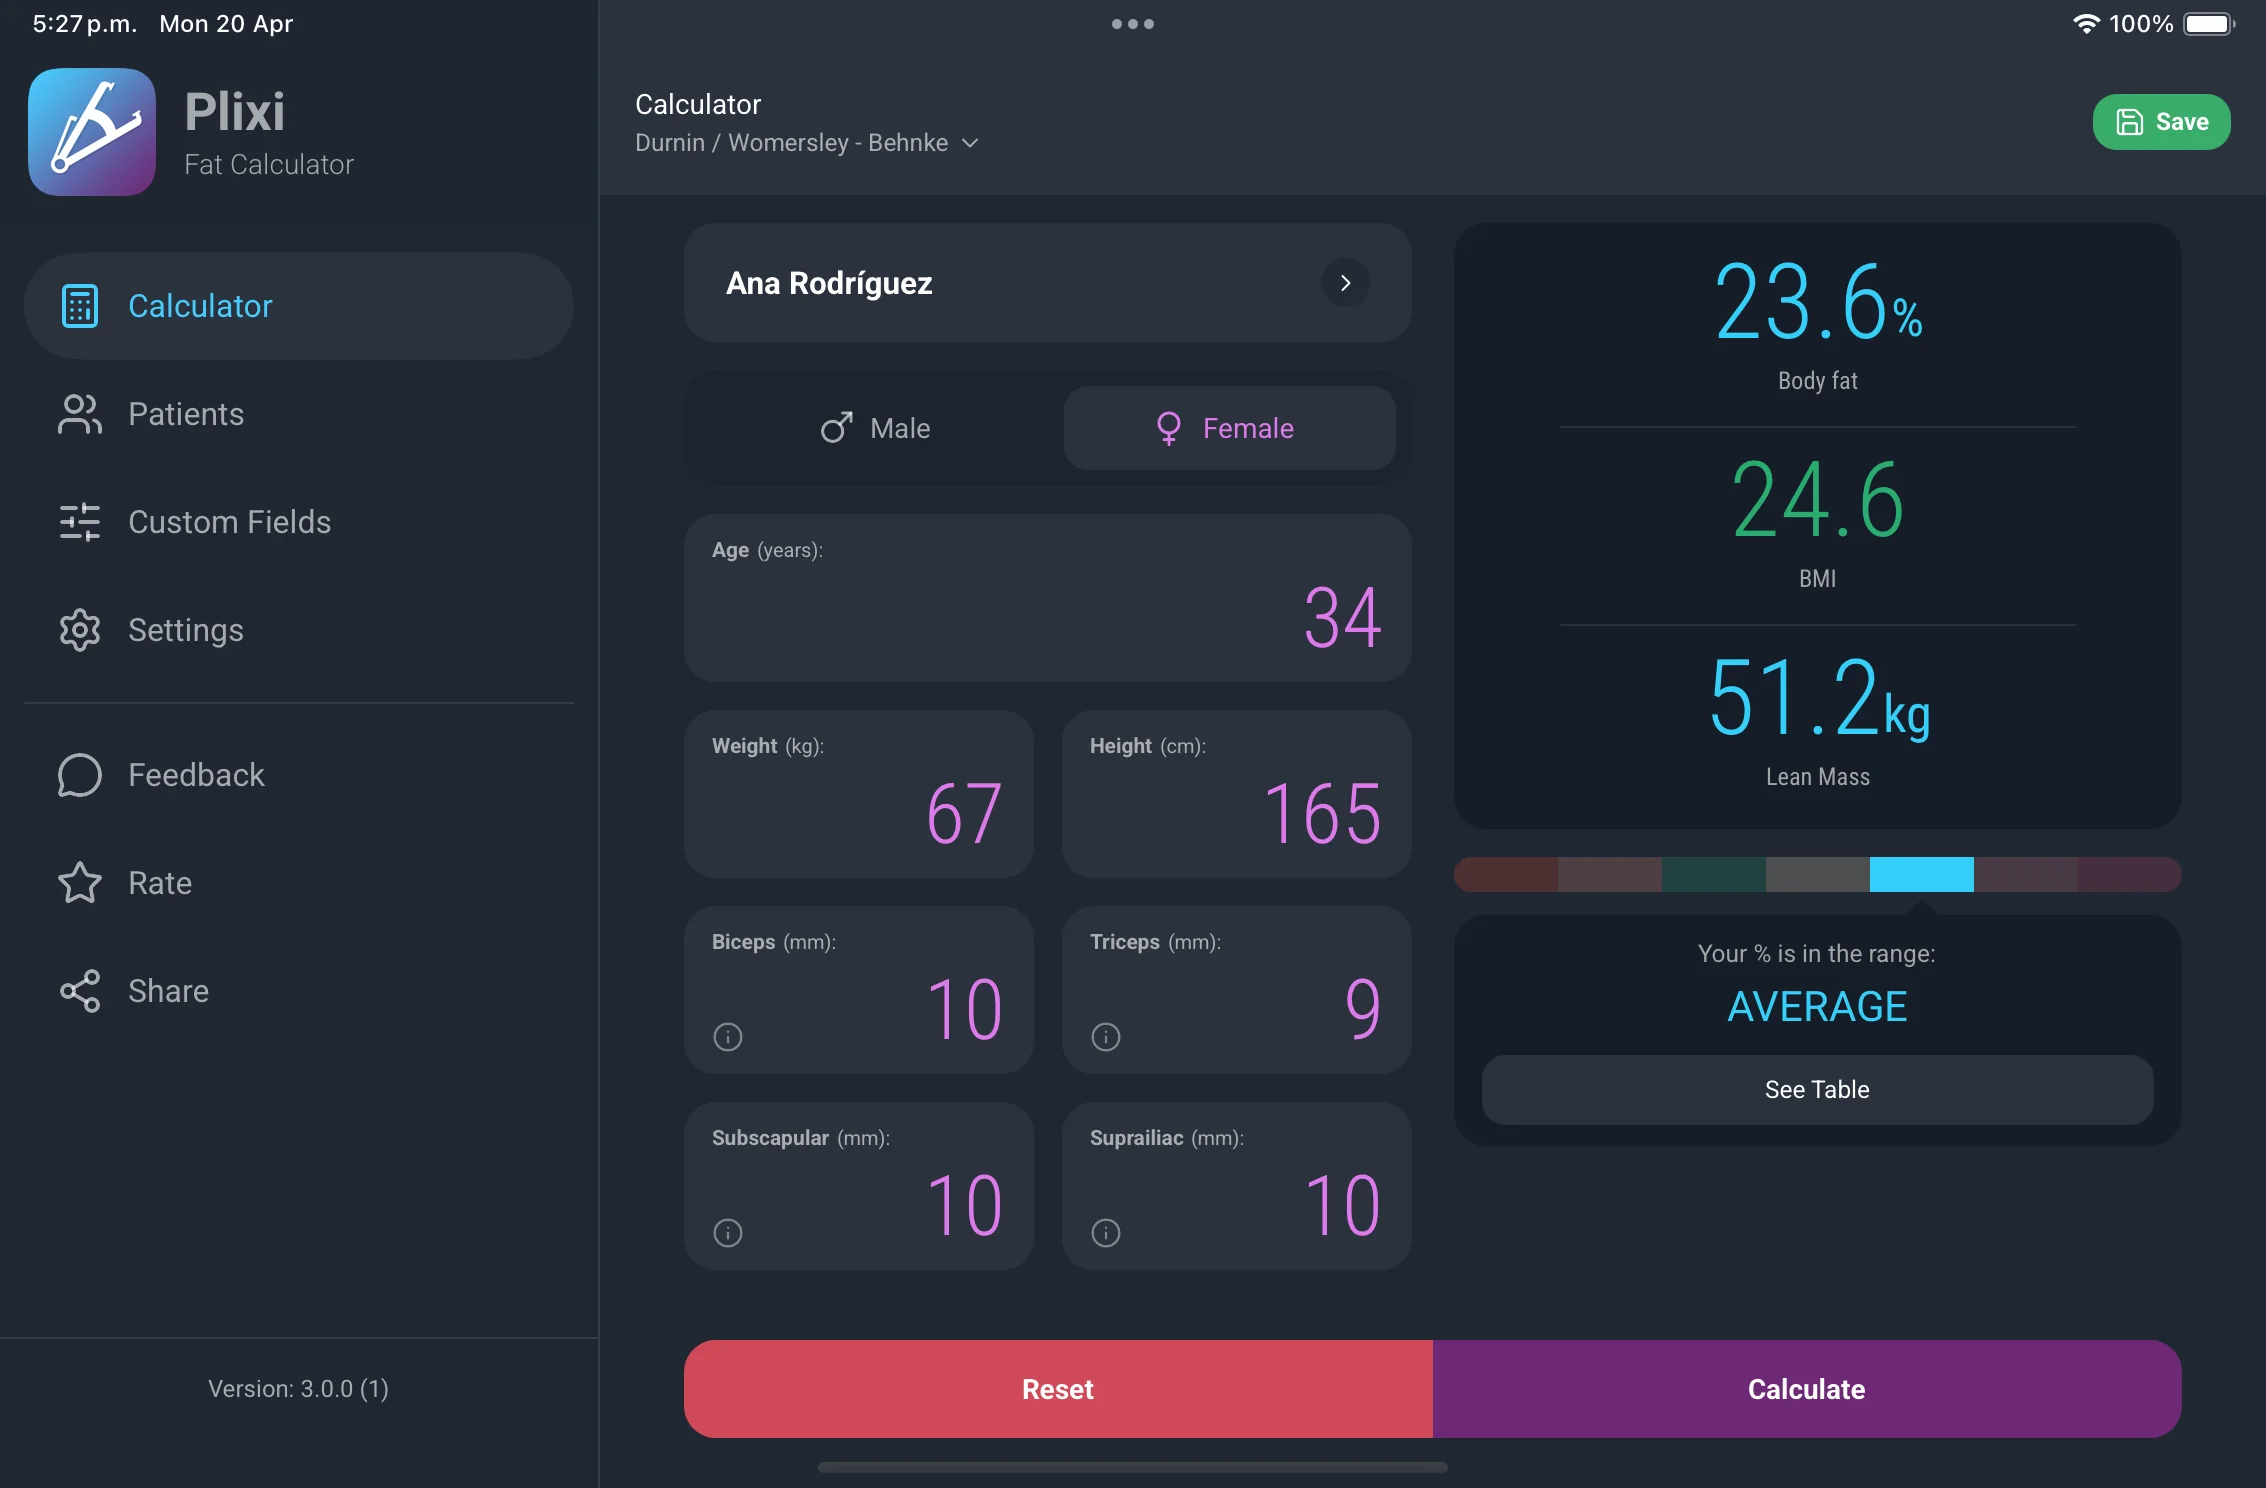This screenshot has width=2266, height=1488.
Task: Select the Ana Rodríguez patient card
Action: click(1047, 283)
